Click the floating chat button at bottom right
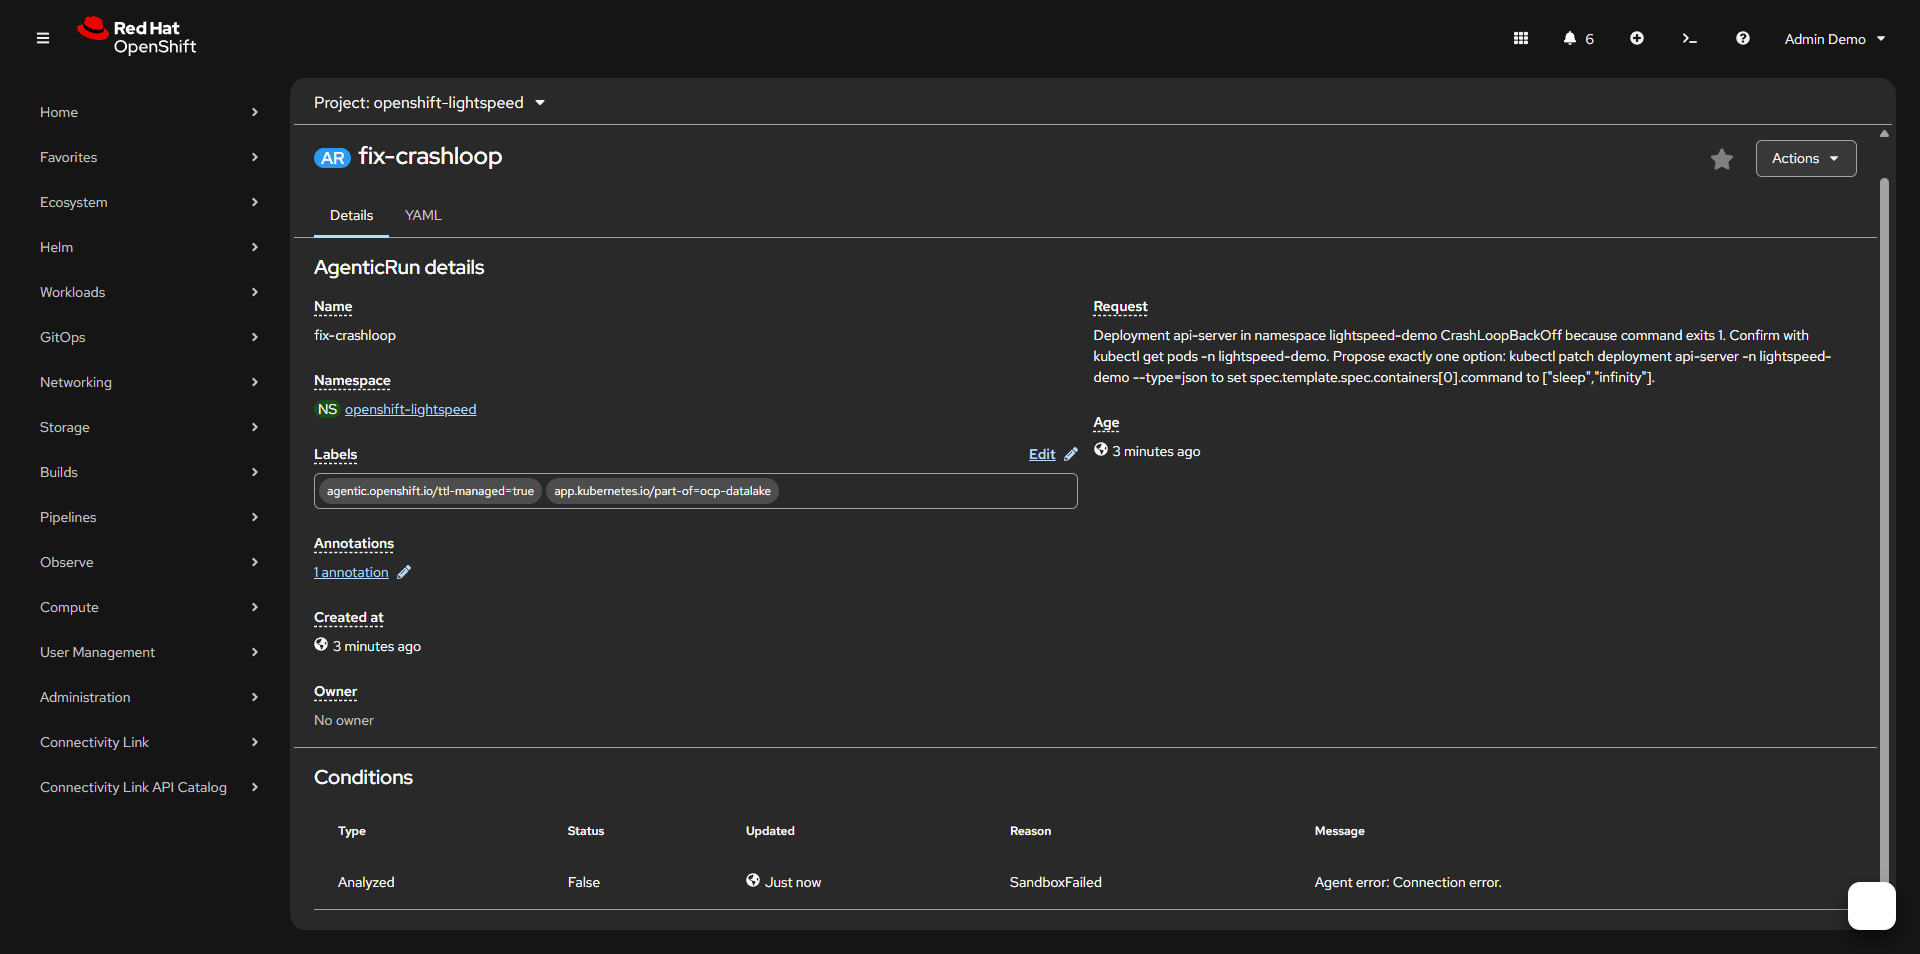Viewport: 1920px width, 954px height. tap(1871, 906)
